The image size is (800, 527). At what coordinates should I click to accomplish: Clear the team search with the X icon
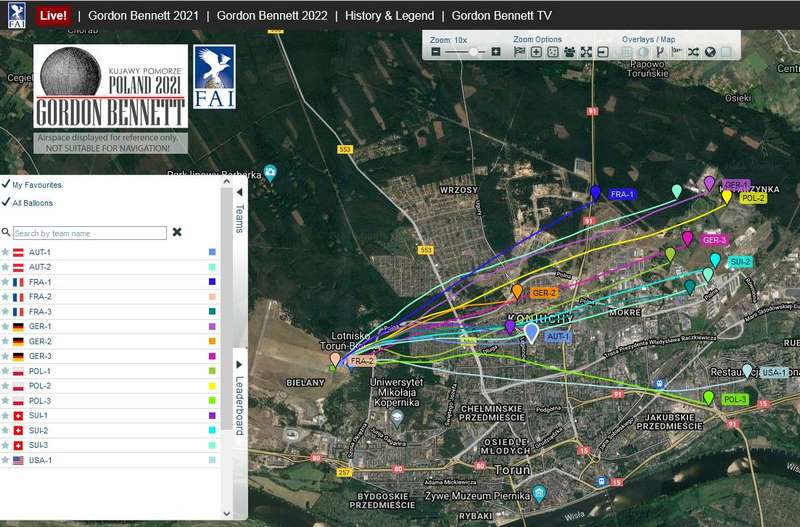coord(177,232)
